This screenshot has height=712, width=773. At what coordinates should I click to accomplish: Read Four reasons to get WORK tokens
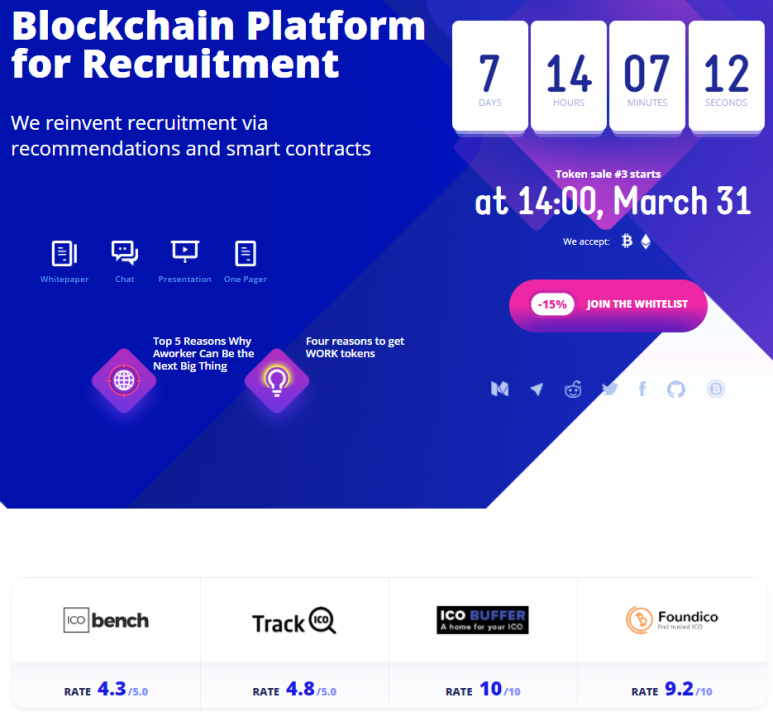coord(355,347)
